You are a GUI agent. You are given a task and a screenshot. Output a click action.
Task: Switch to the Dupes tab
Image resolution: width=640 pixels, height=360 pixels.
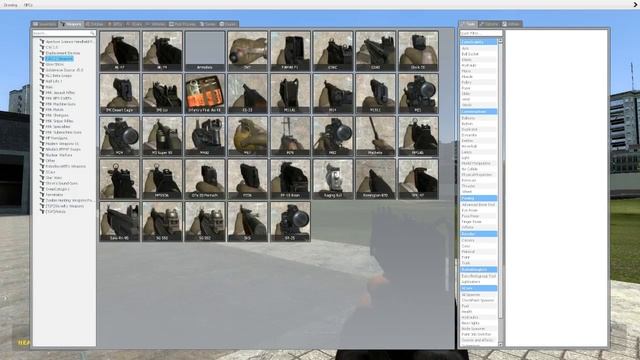[x=208, y=24]
